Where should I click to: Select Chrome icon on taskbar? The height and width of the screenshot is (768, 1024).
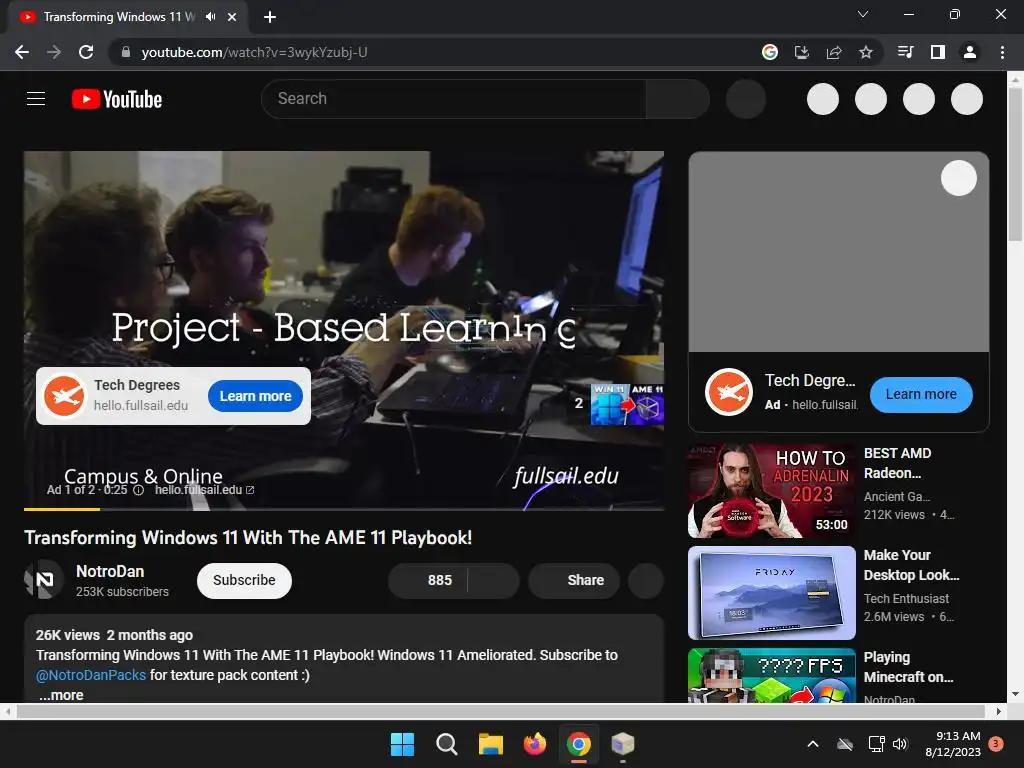point(579,744)
